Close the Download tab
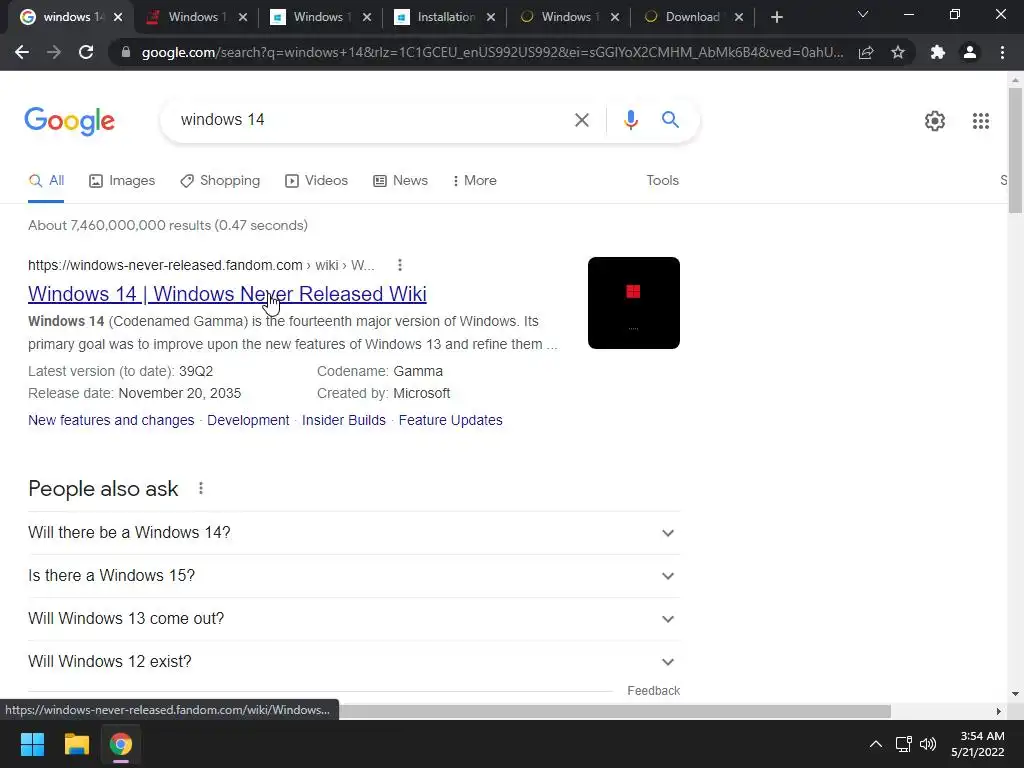Screen dimensions: 1024x768 (739, 17)
